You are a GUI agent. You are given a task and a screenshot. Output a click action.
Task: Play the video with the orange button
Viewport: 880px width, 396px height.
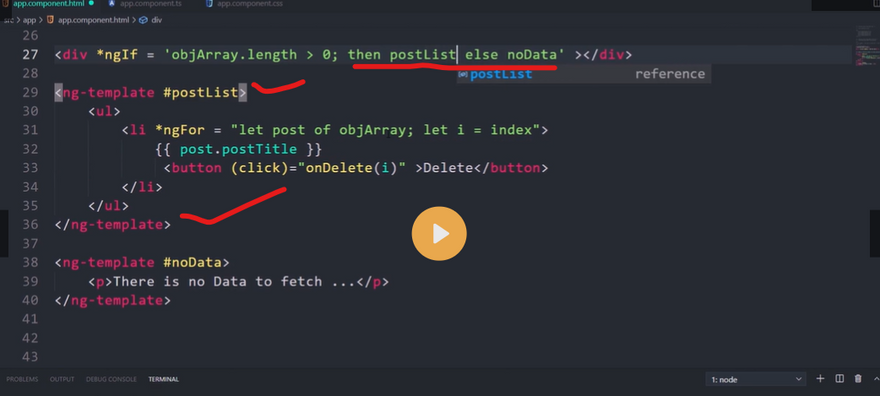coord(439,234)
